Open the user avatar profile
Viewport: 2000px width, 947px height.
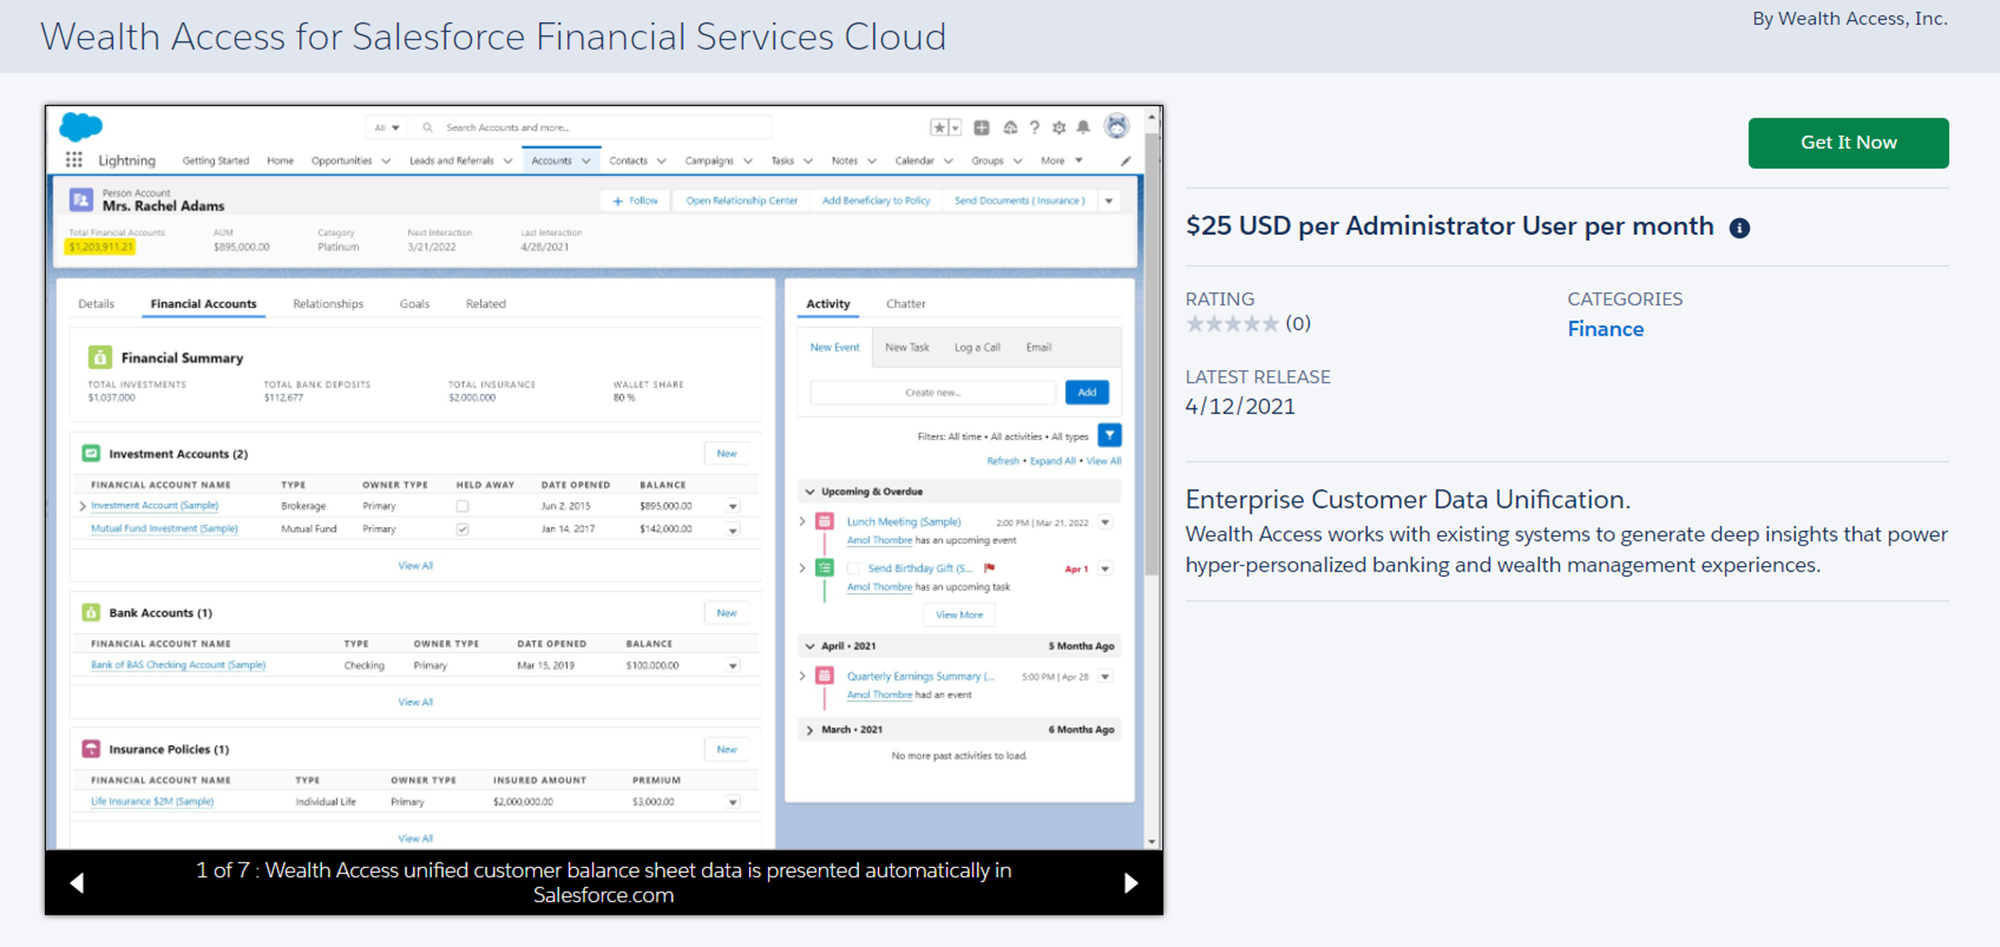[1117, 126]
